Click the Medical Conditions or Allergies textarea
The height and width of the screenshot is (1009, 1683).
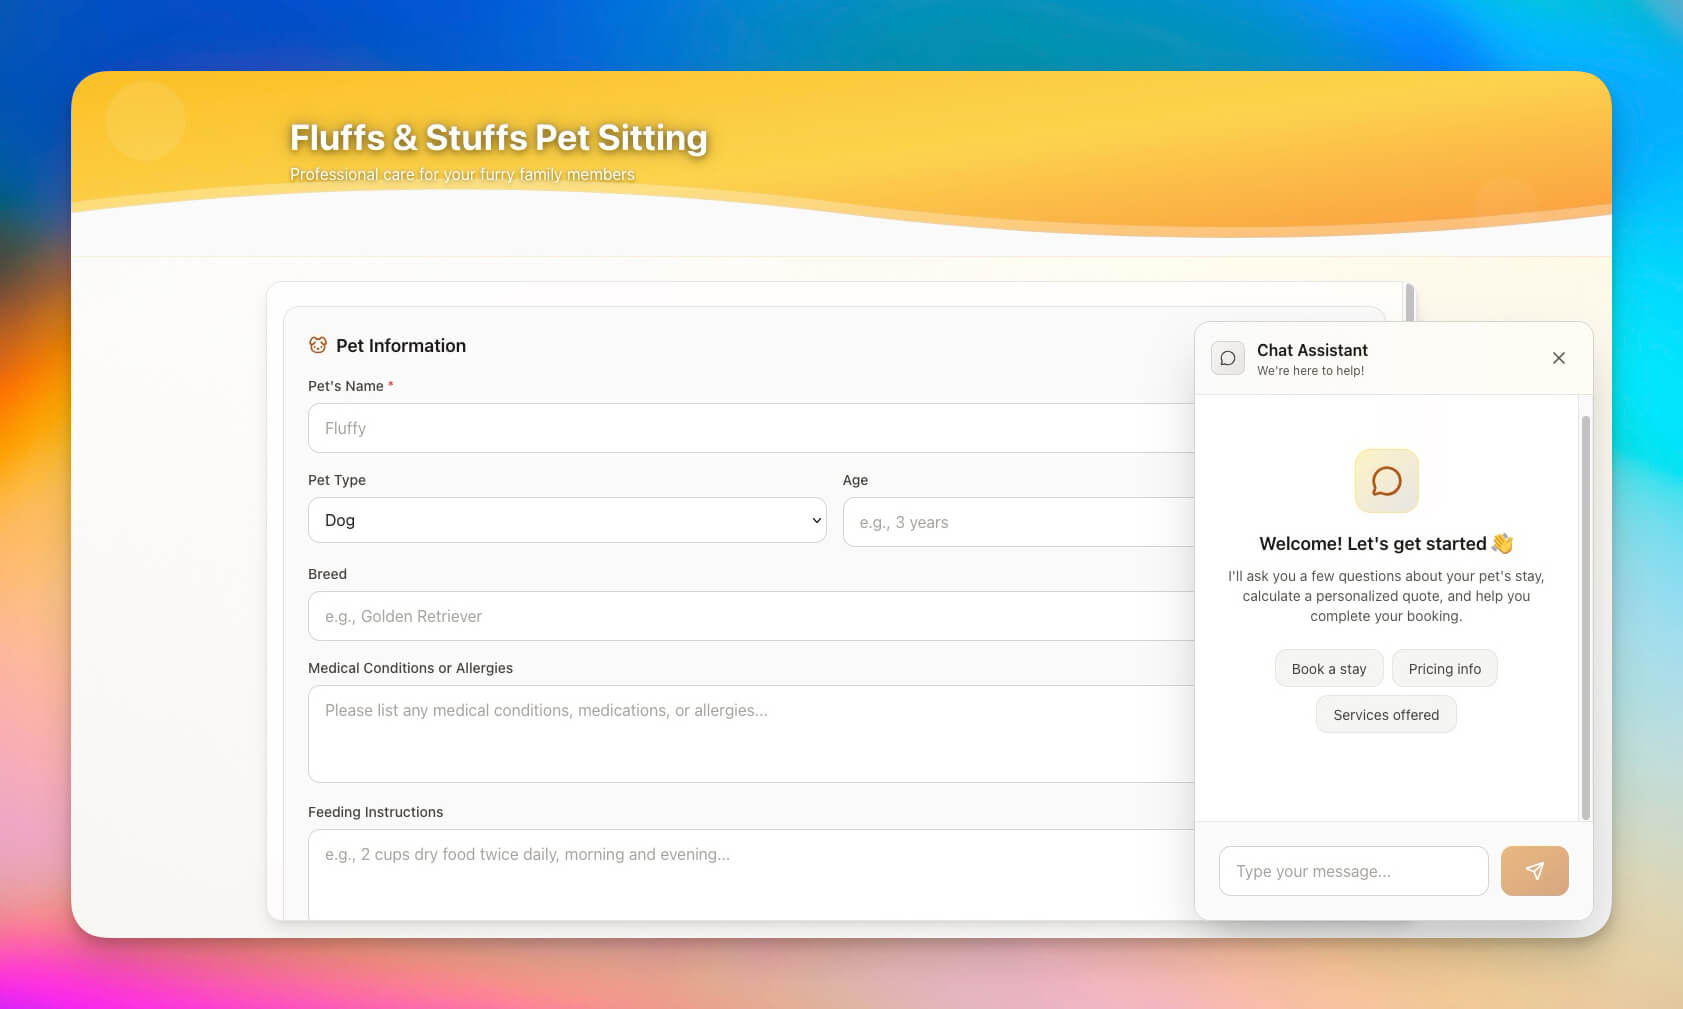(x=750, y=734)
